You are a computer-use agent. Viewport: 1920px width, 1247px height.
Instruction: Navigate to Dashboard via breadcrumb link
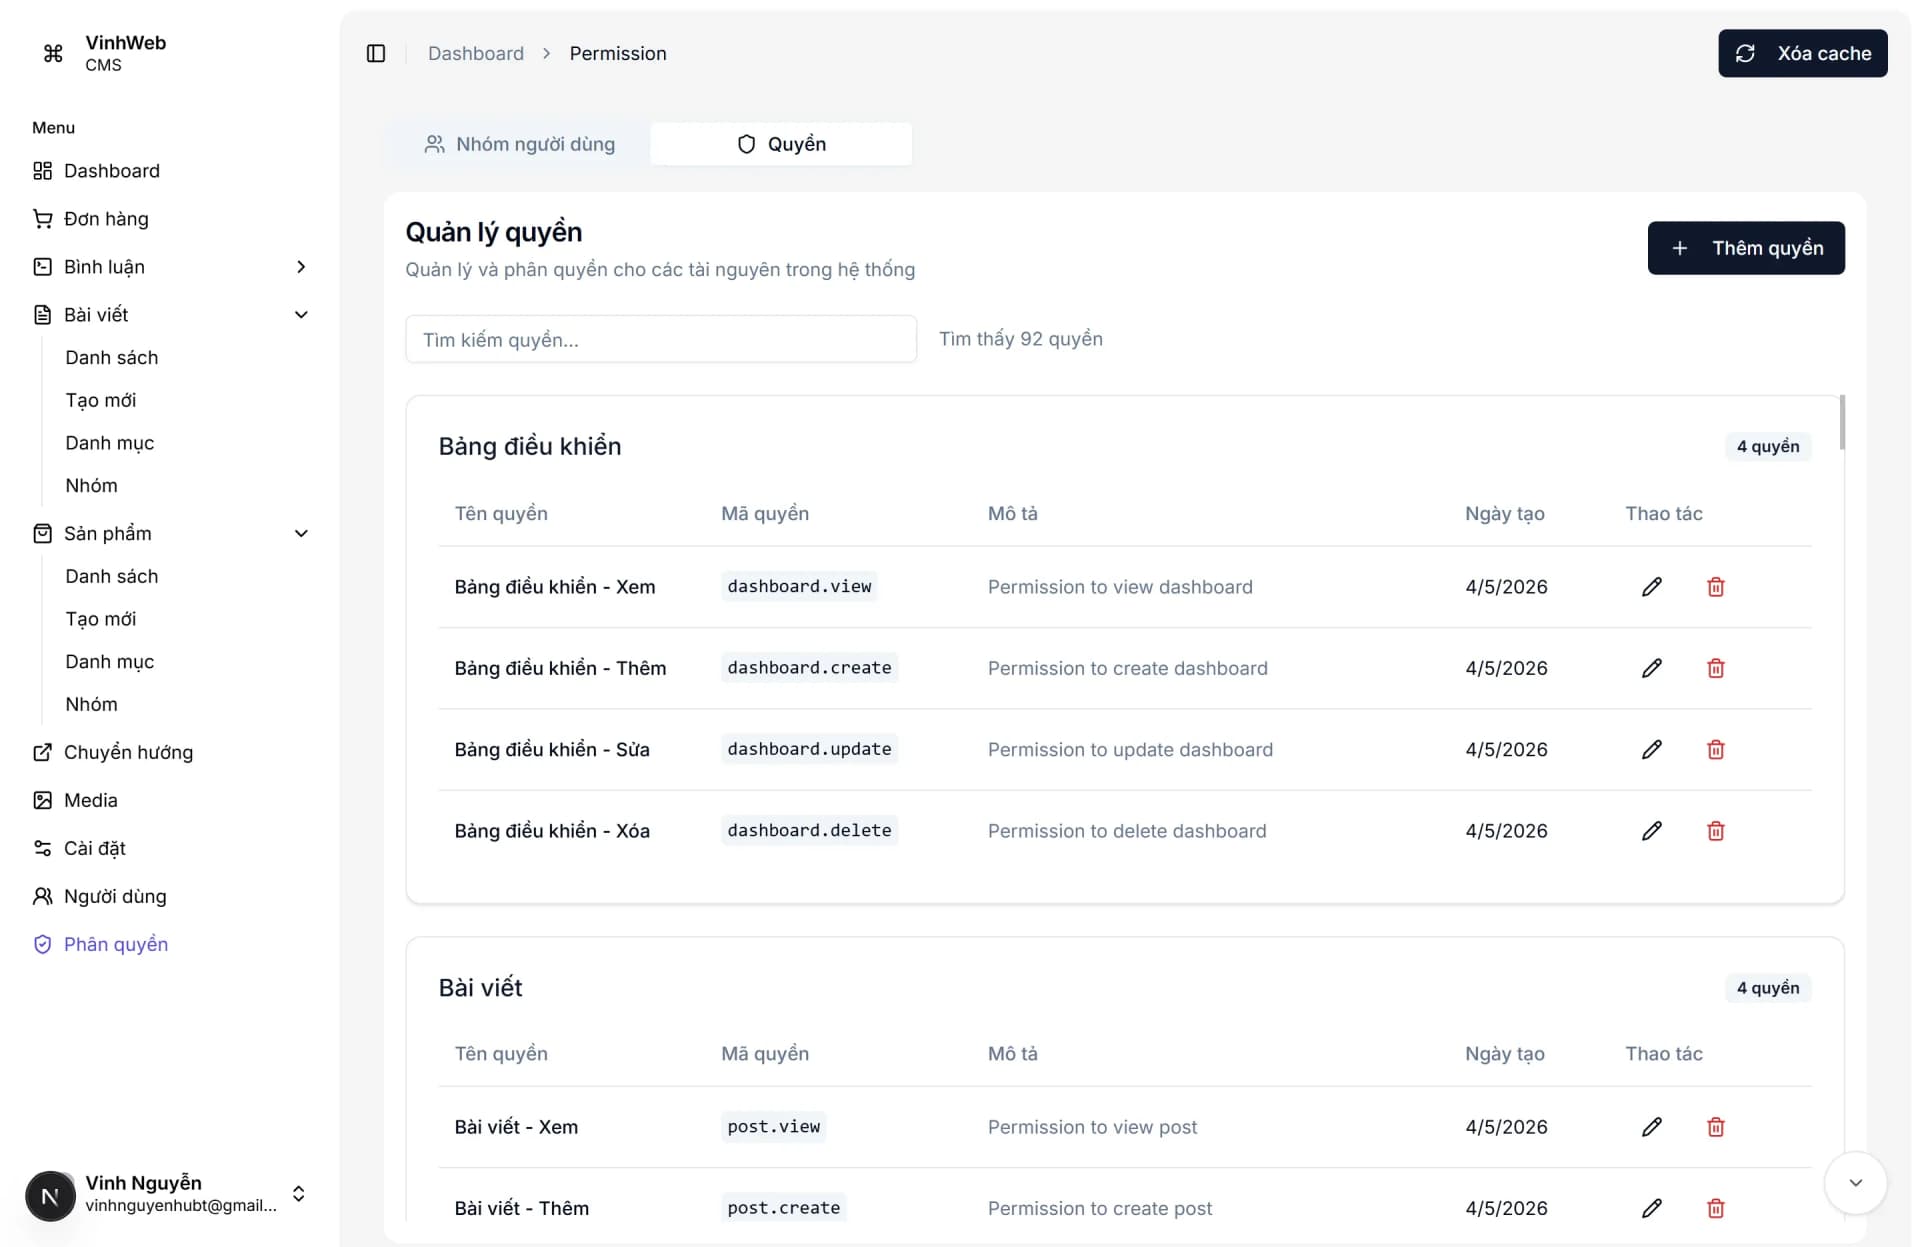pyautogui.click(x=475, y=53)
